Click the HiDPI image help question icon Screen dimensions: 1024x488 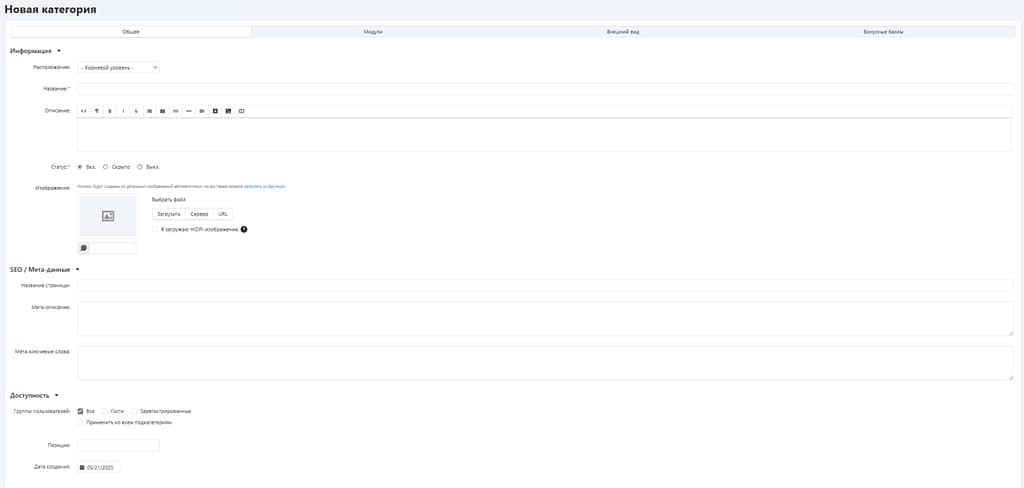tap(244, 229)
